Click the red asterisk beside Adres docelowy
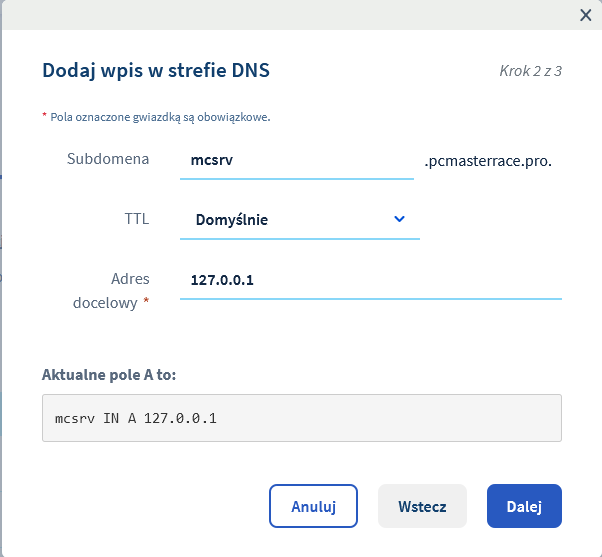 pos(147,302)
